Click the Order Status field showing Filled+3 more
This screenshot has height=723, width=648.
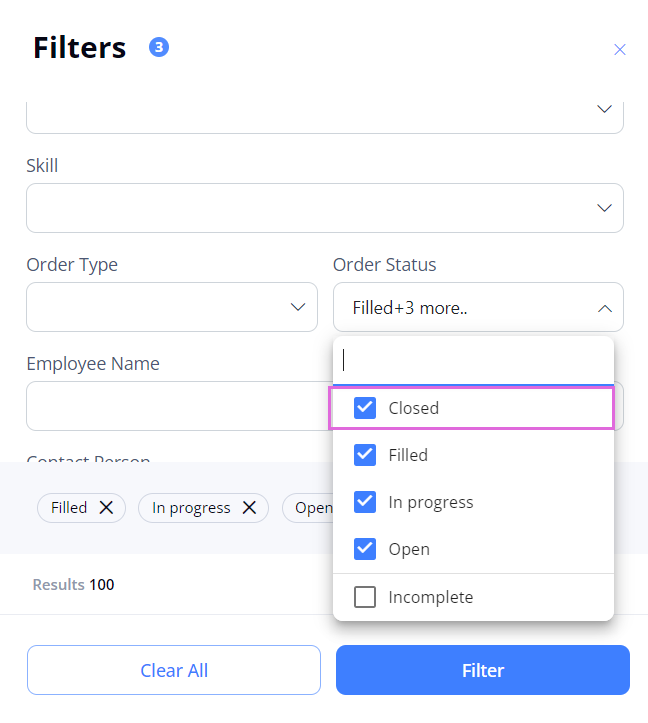[478, 307]
